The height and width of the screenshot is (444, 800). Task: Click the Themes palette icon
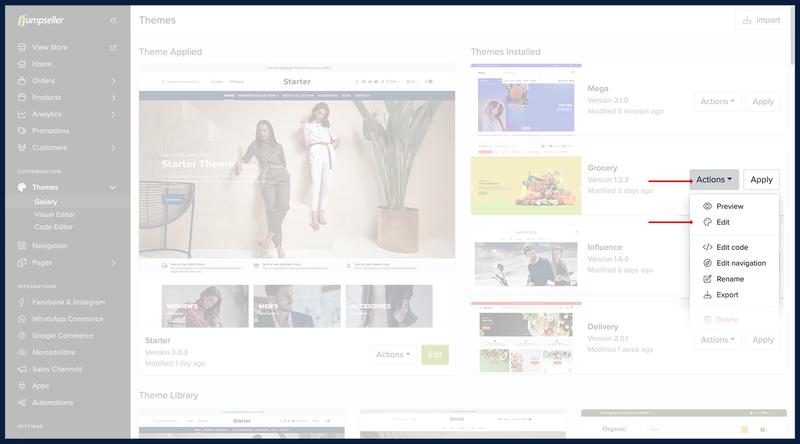point(21,187)
